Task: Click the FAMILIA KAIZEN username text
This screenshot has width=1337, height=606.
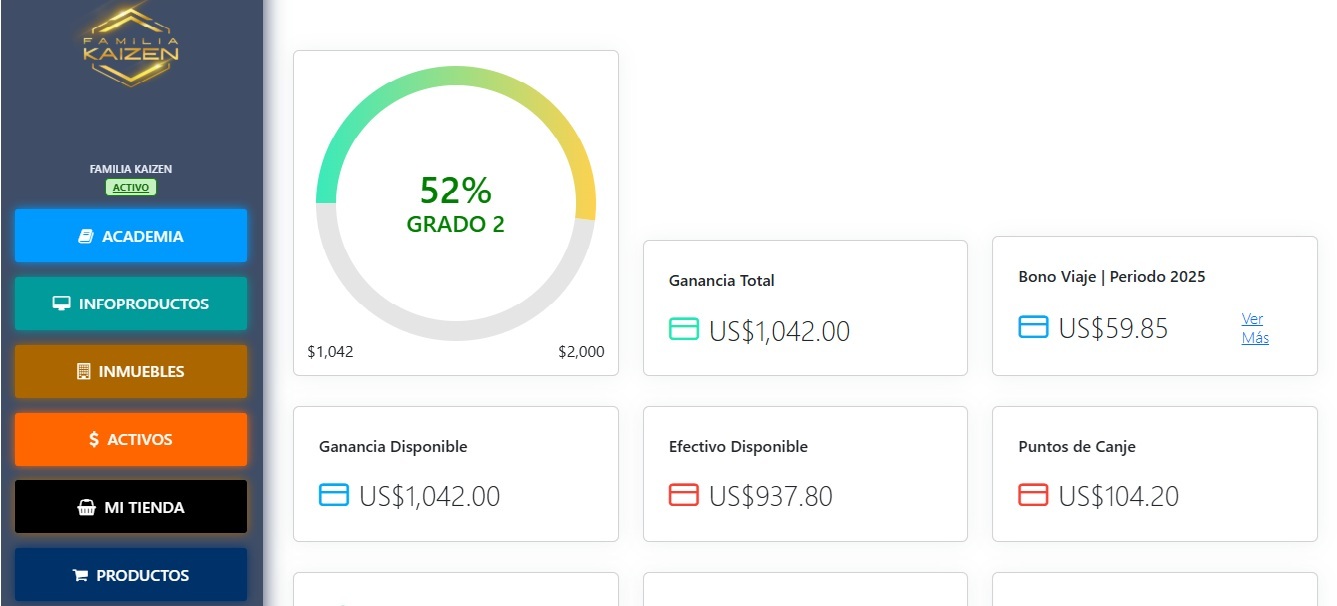Action: 131,169
